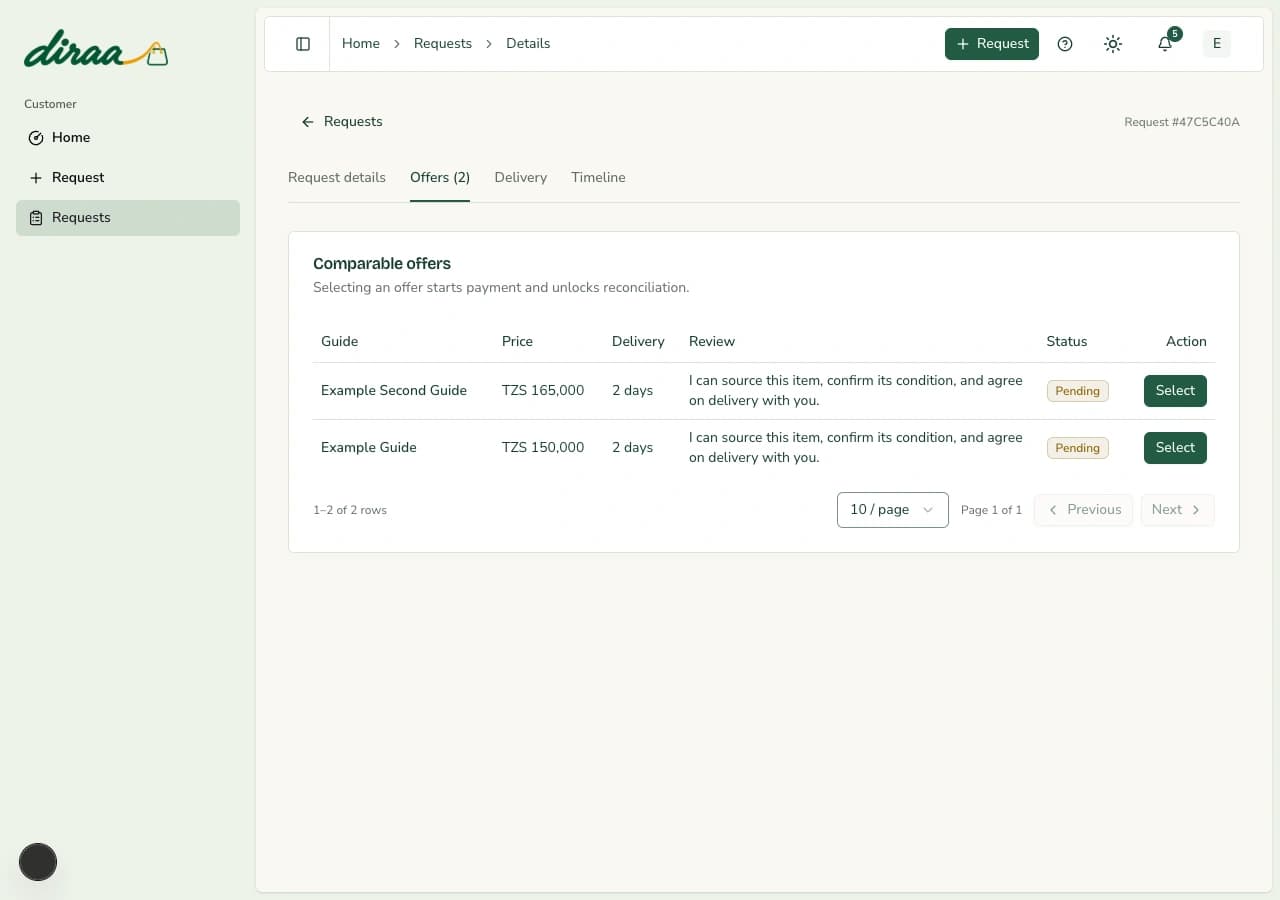Viewport: 1280px width, 900px height.
Task: Click the Example Guide name
Action: 369,448
